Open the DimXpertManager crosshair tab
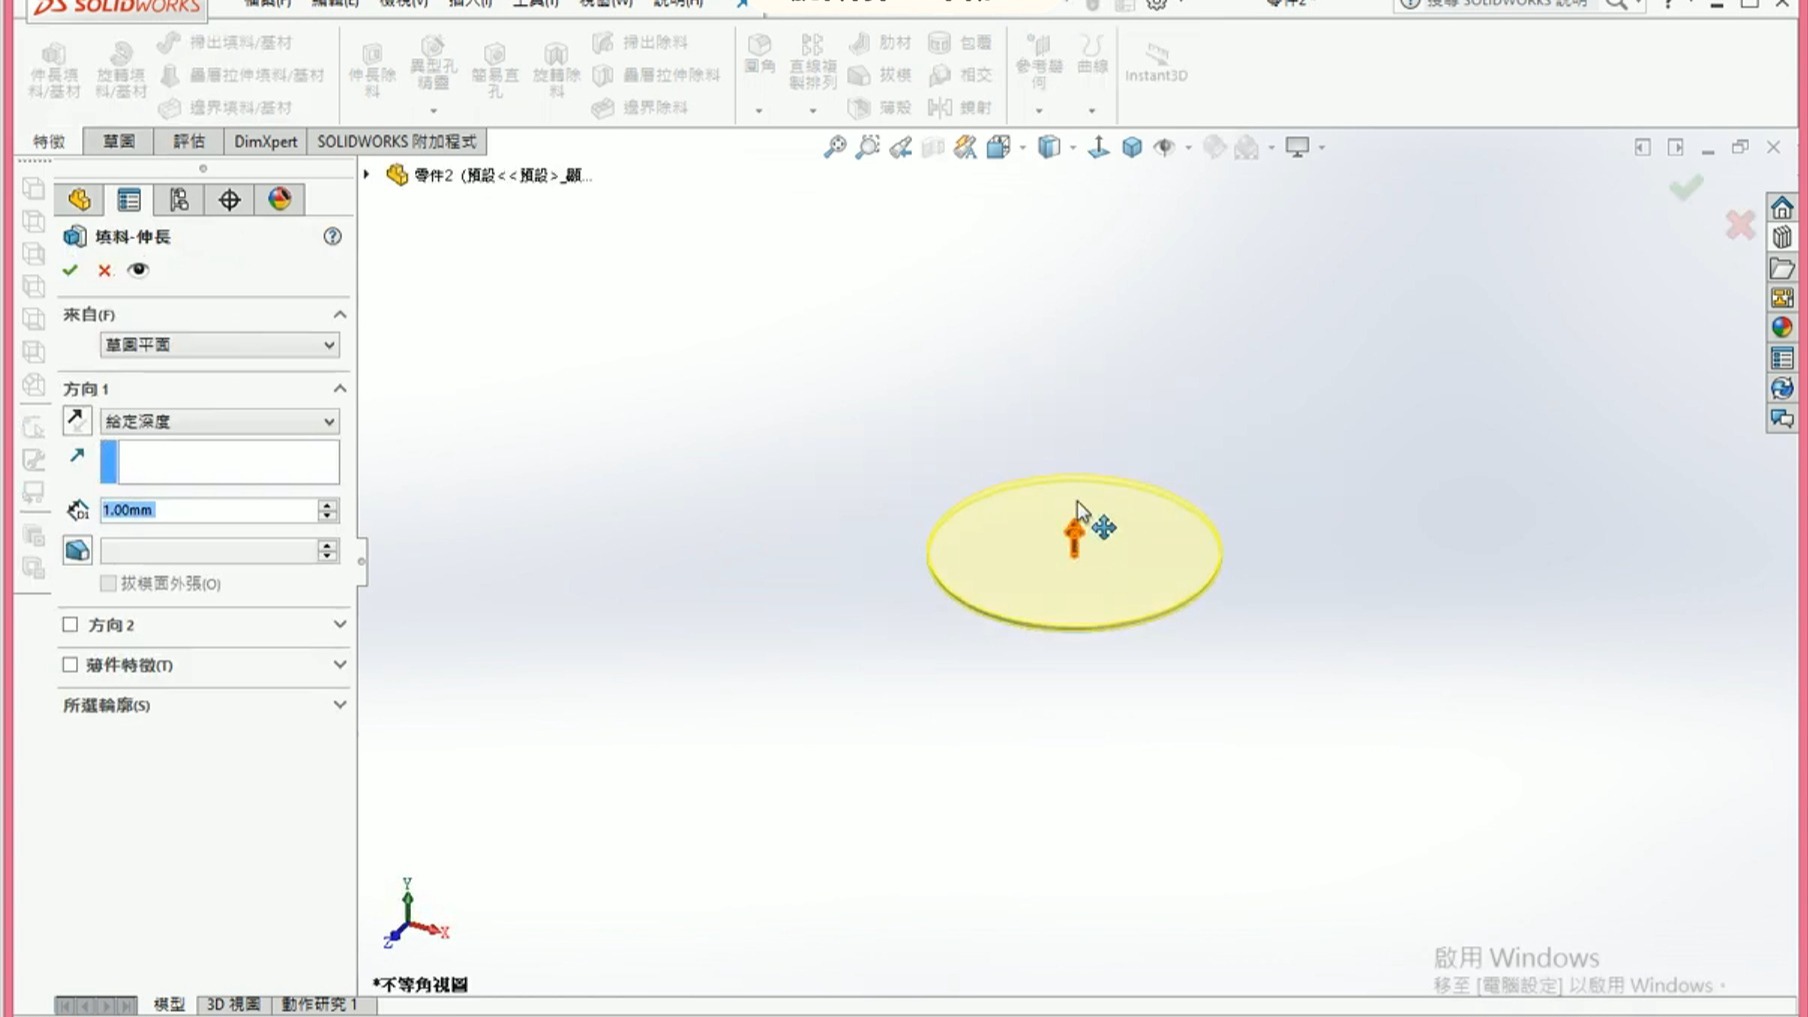The height and width of the screenshot is (1017, 1808). tap(229, 199)
